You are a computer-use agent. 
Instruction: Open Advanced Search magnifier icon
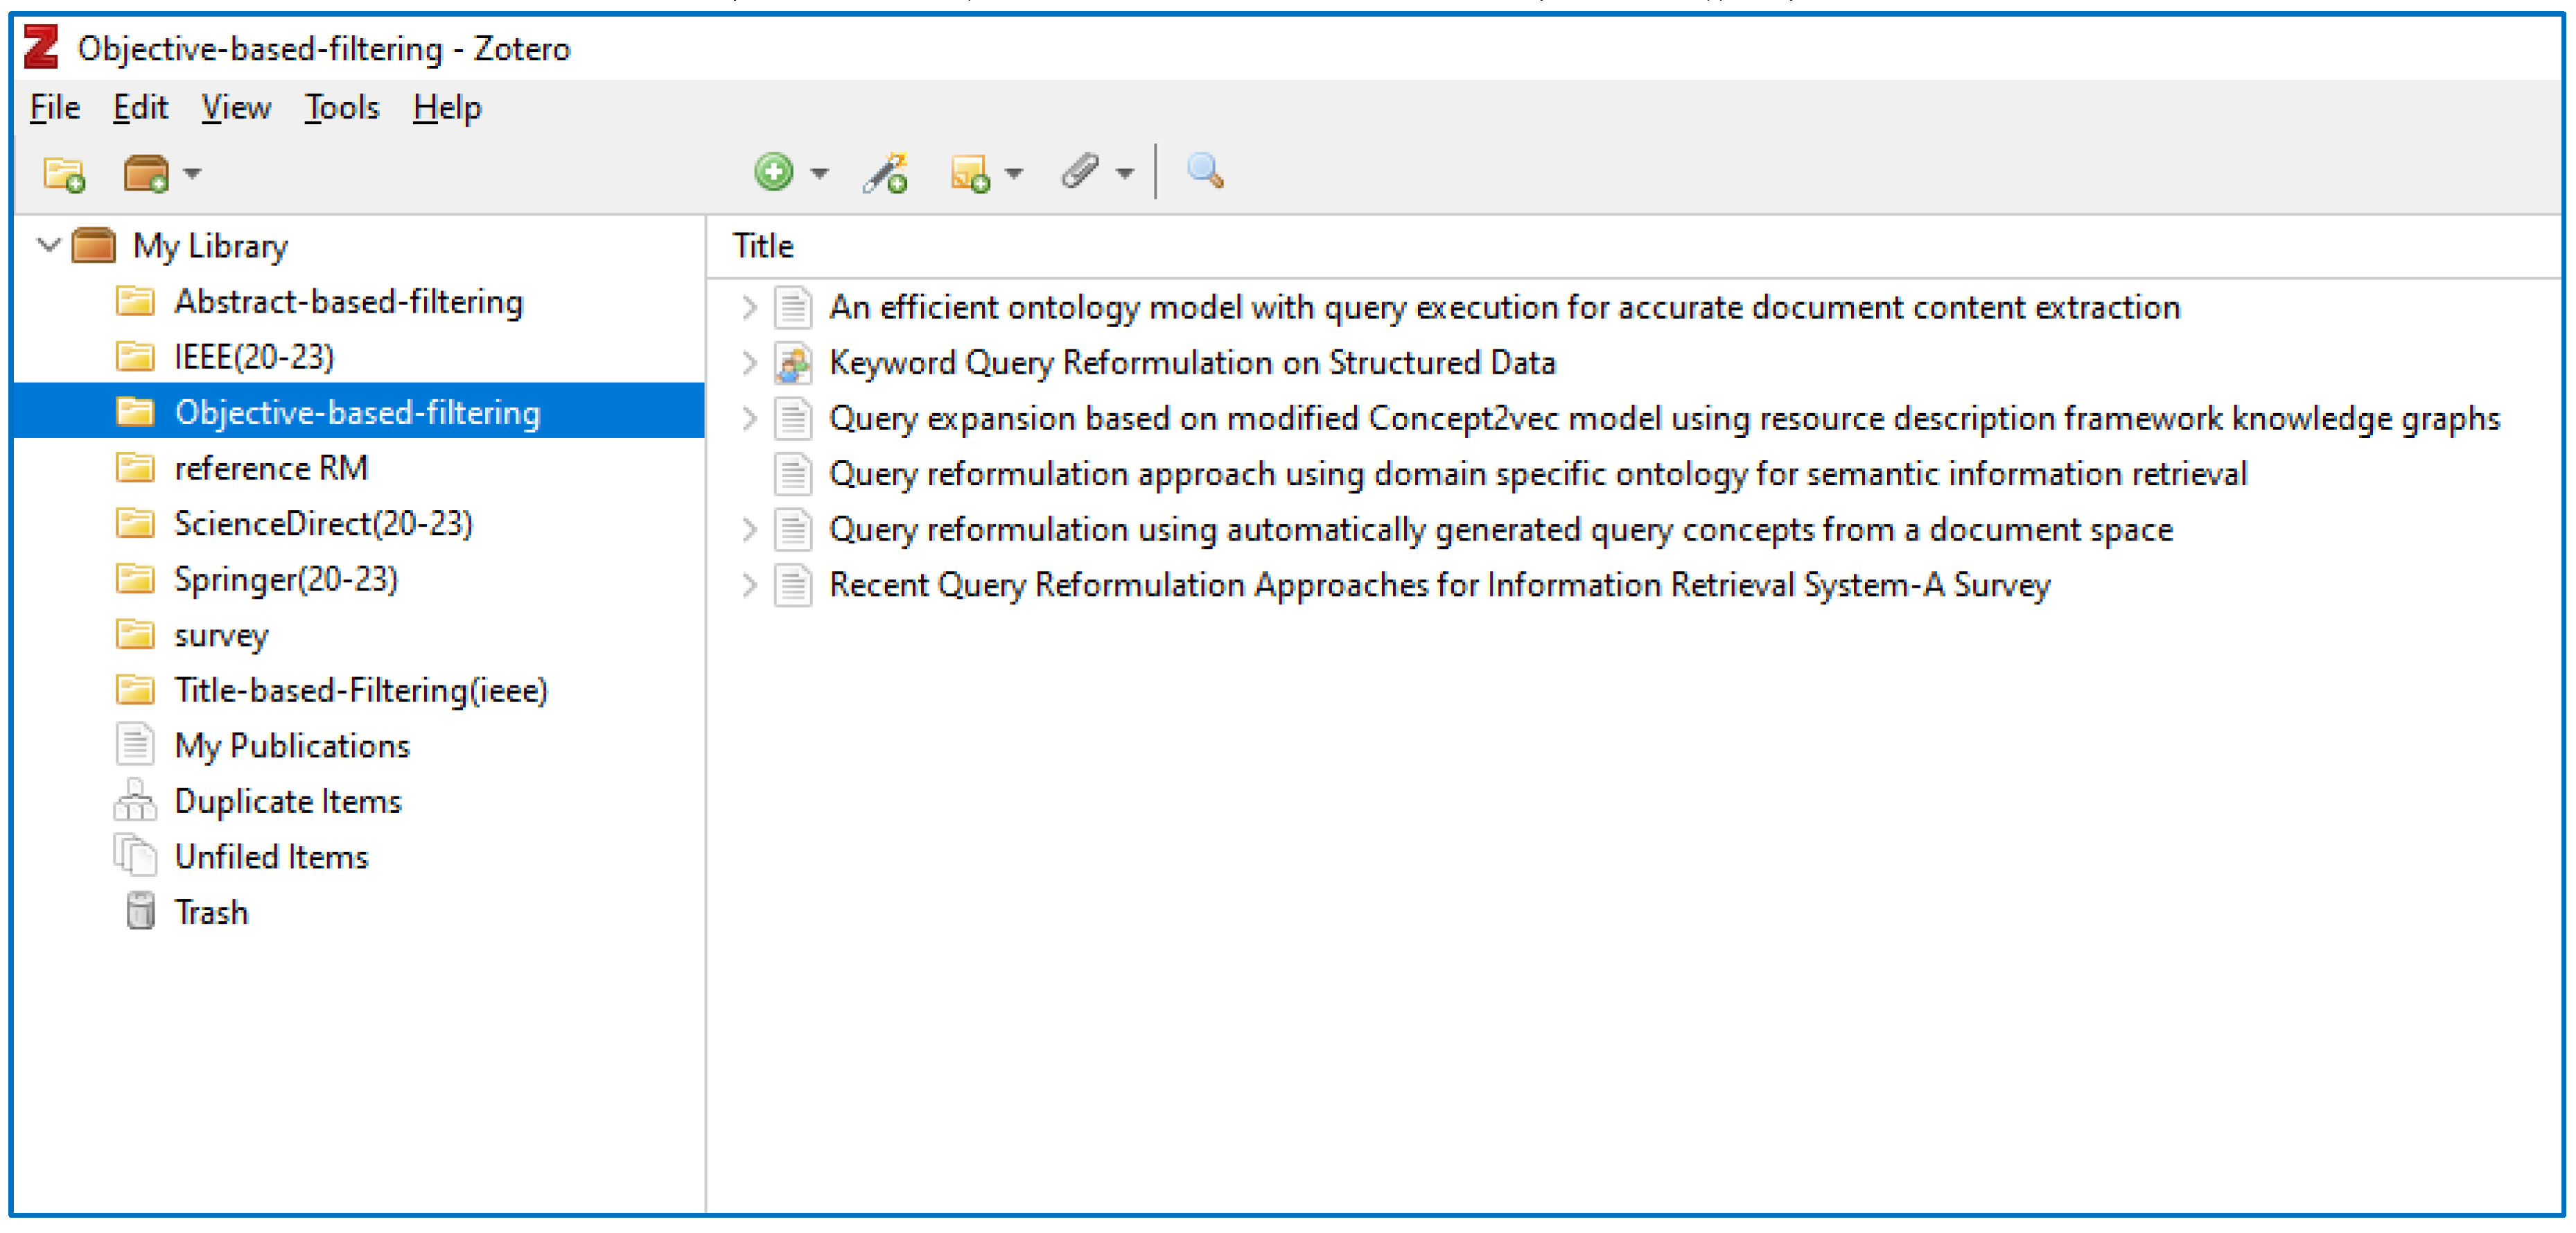pyautogui.click(x=1204, y=171)
